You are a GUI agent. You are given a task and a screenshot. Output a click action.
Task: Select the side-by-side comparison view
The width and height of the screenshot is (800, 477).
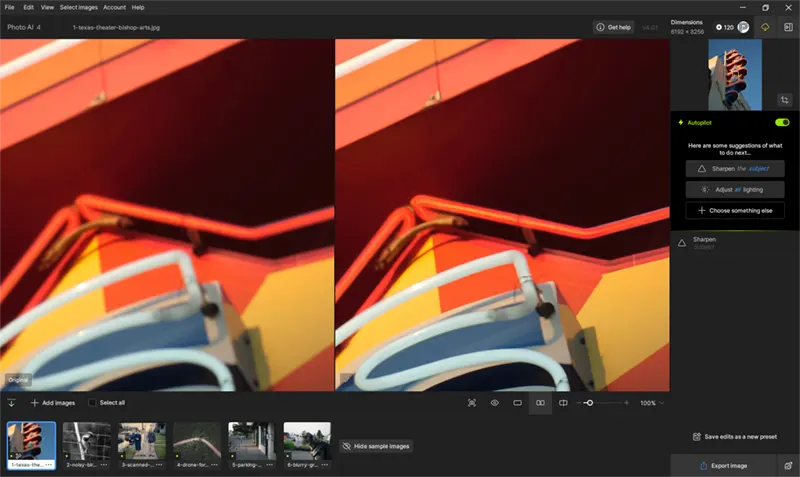(540, 403)
